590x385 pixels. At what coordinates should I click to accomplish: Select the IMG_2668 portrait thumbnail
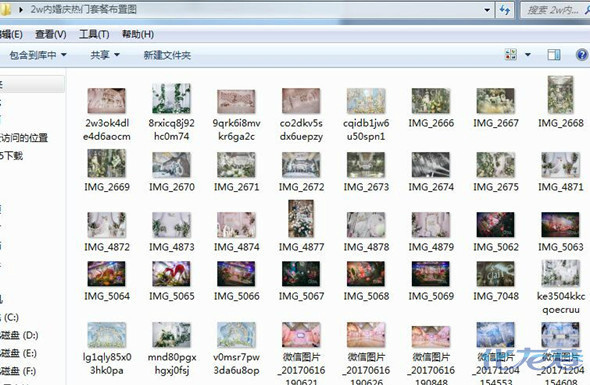[x=561, y=95]
